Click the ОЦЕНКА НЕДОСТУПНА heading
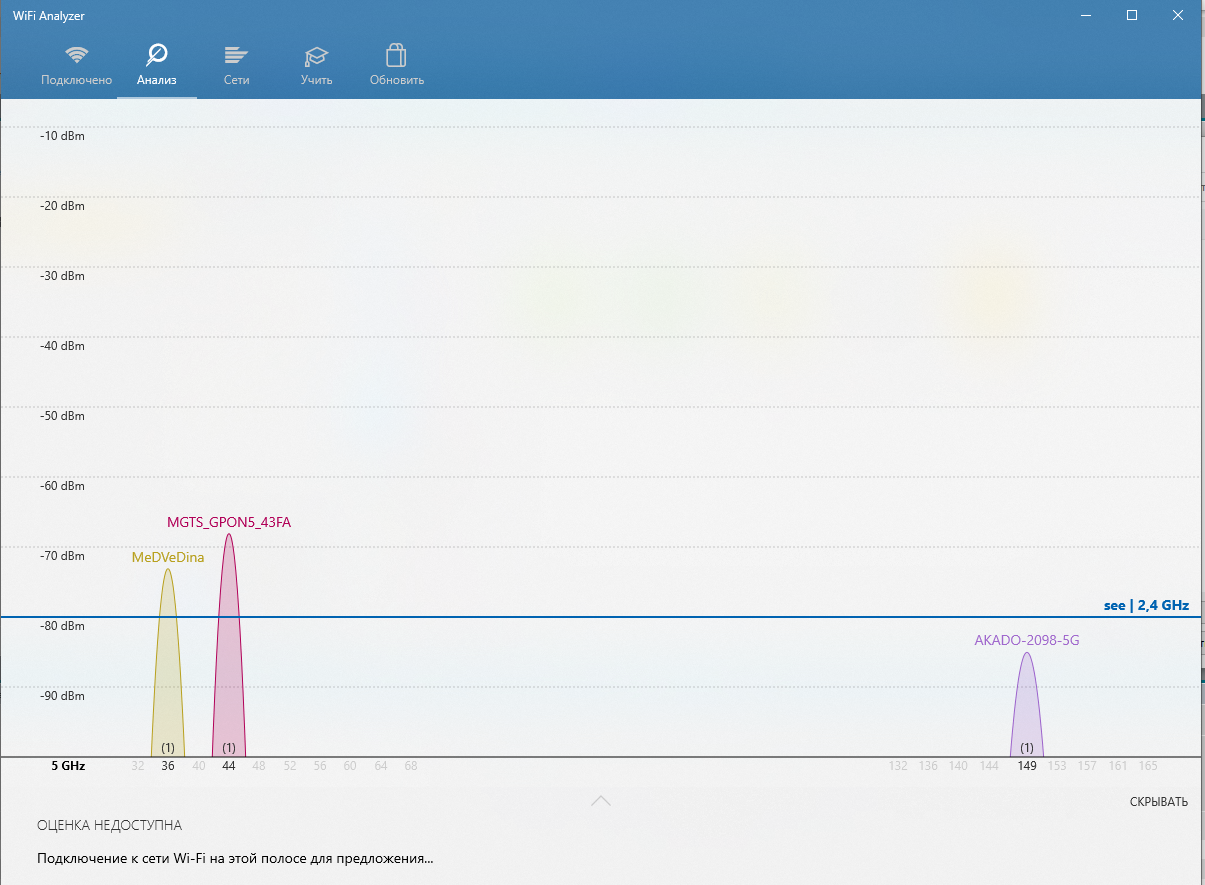 [x=109, y=825]
